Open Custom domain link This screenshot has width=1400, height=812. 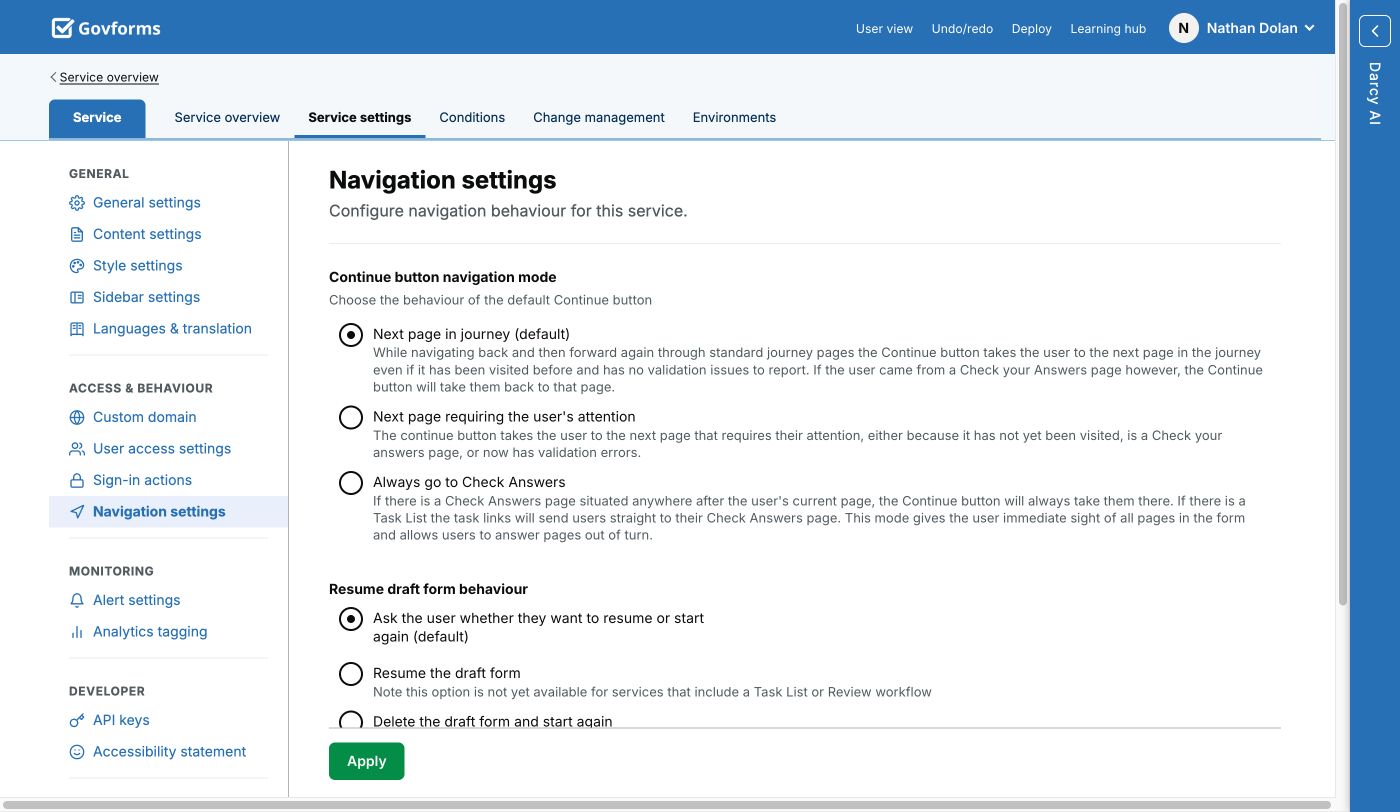click(x=145, y=417)
